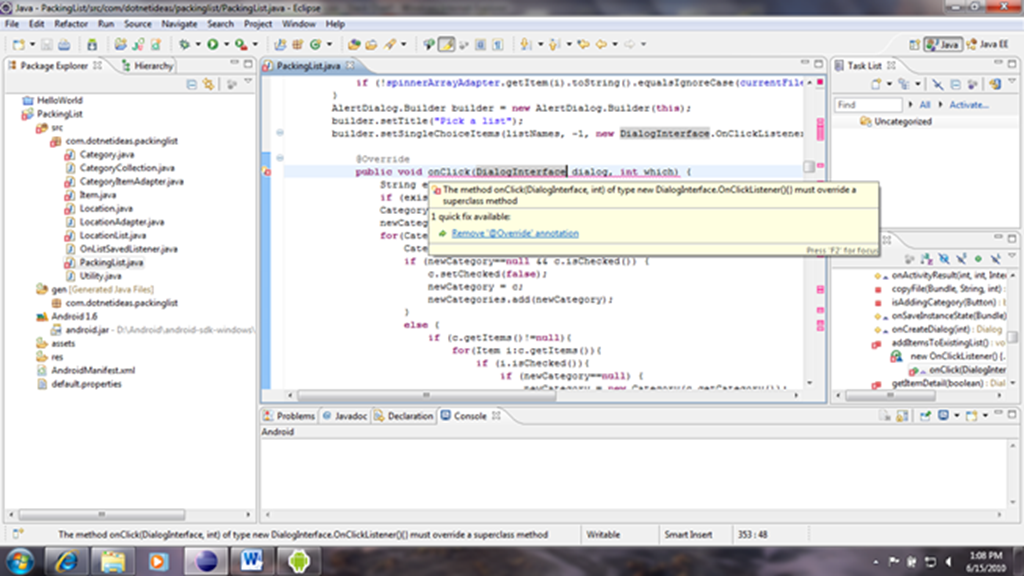Click the New Java Class green icon

(x=315, y=44)
